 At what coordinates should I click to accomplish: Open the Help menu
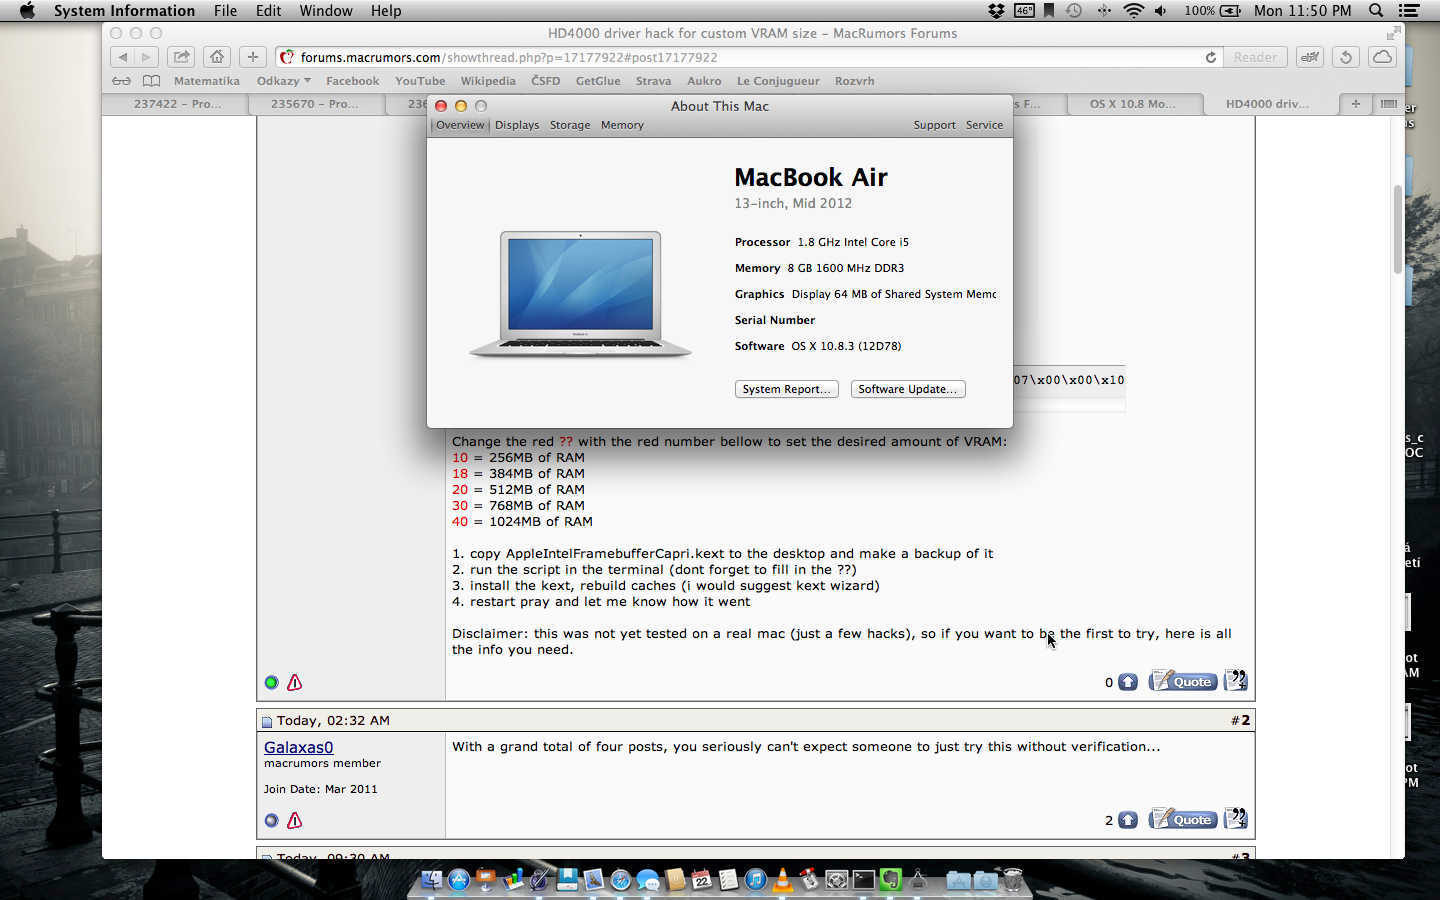pyautogui.click(x=386, y=11)
